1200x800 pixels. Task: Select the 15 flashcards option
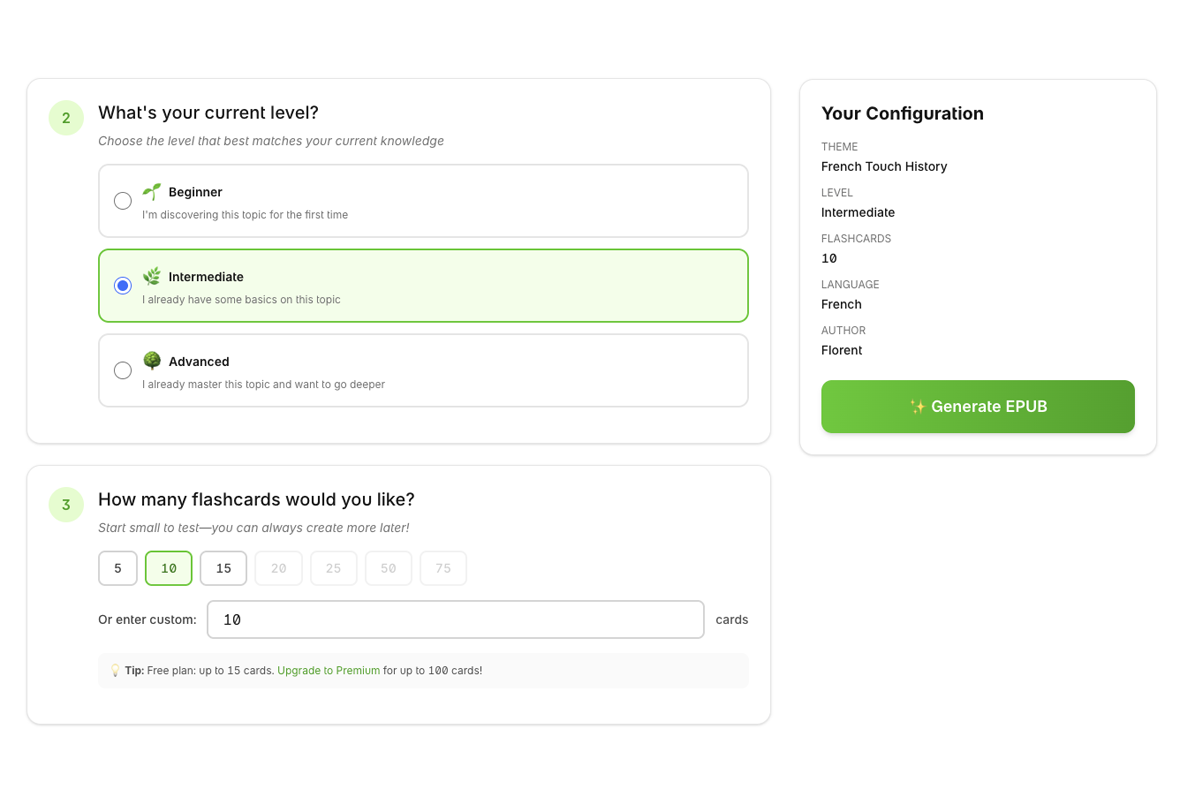coord(223,567)
